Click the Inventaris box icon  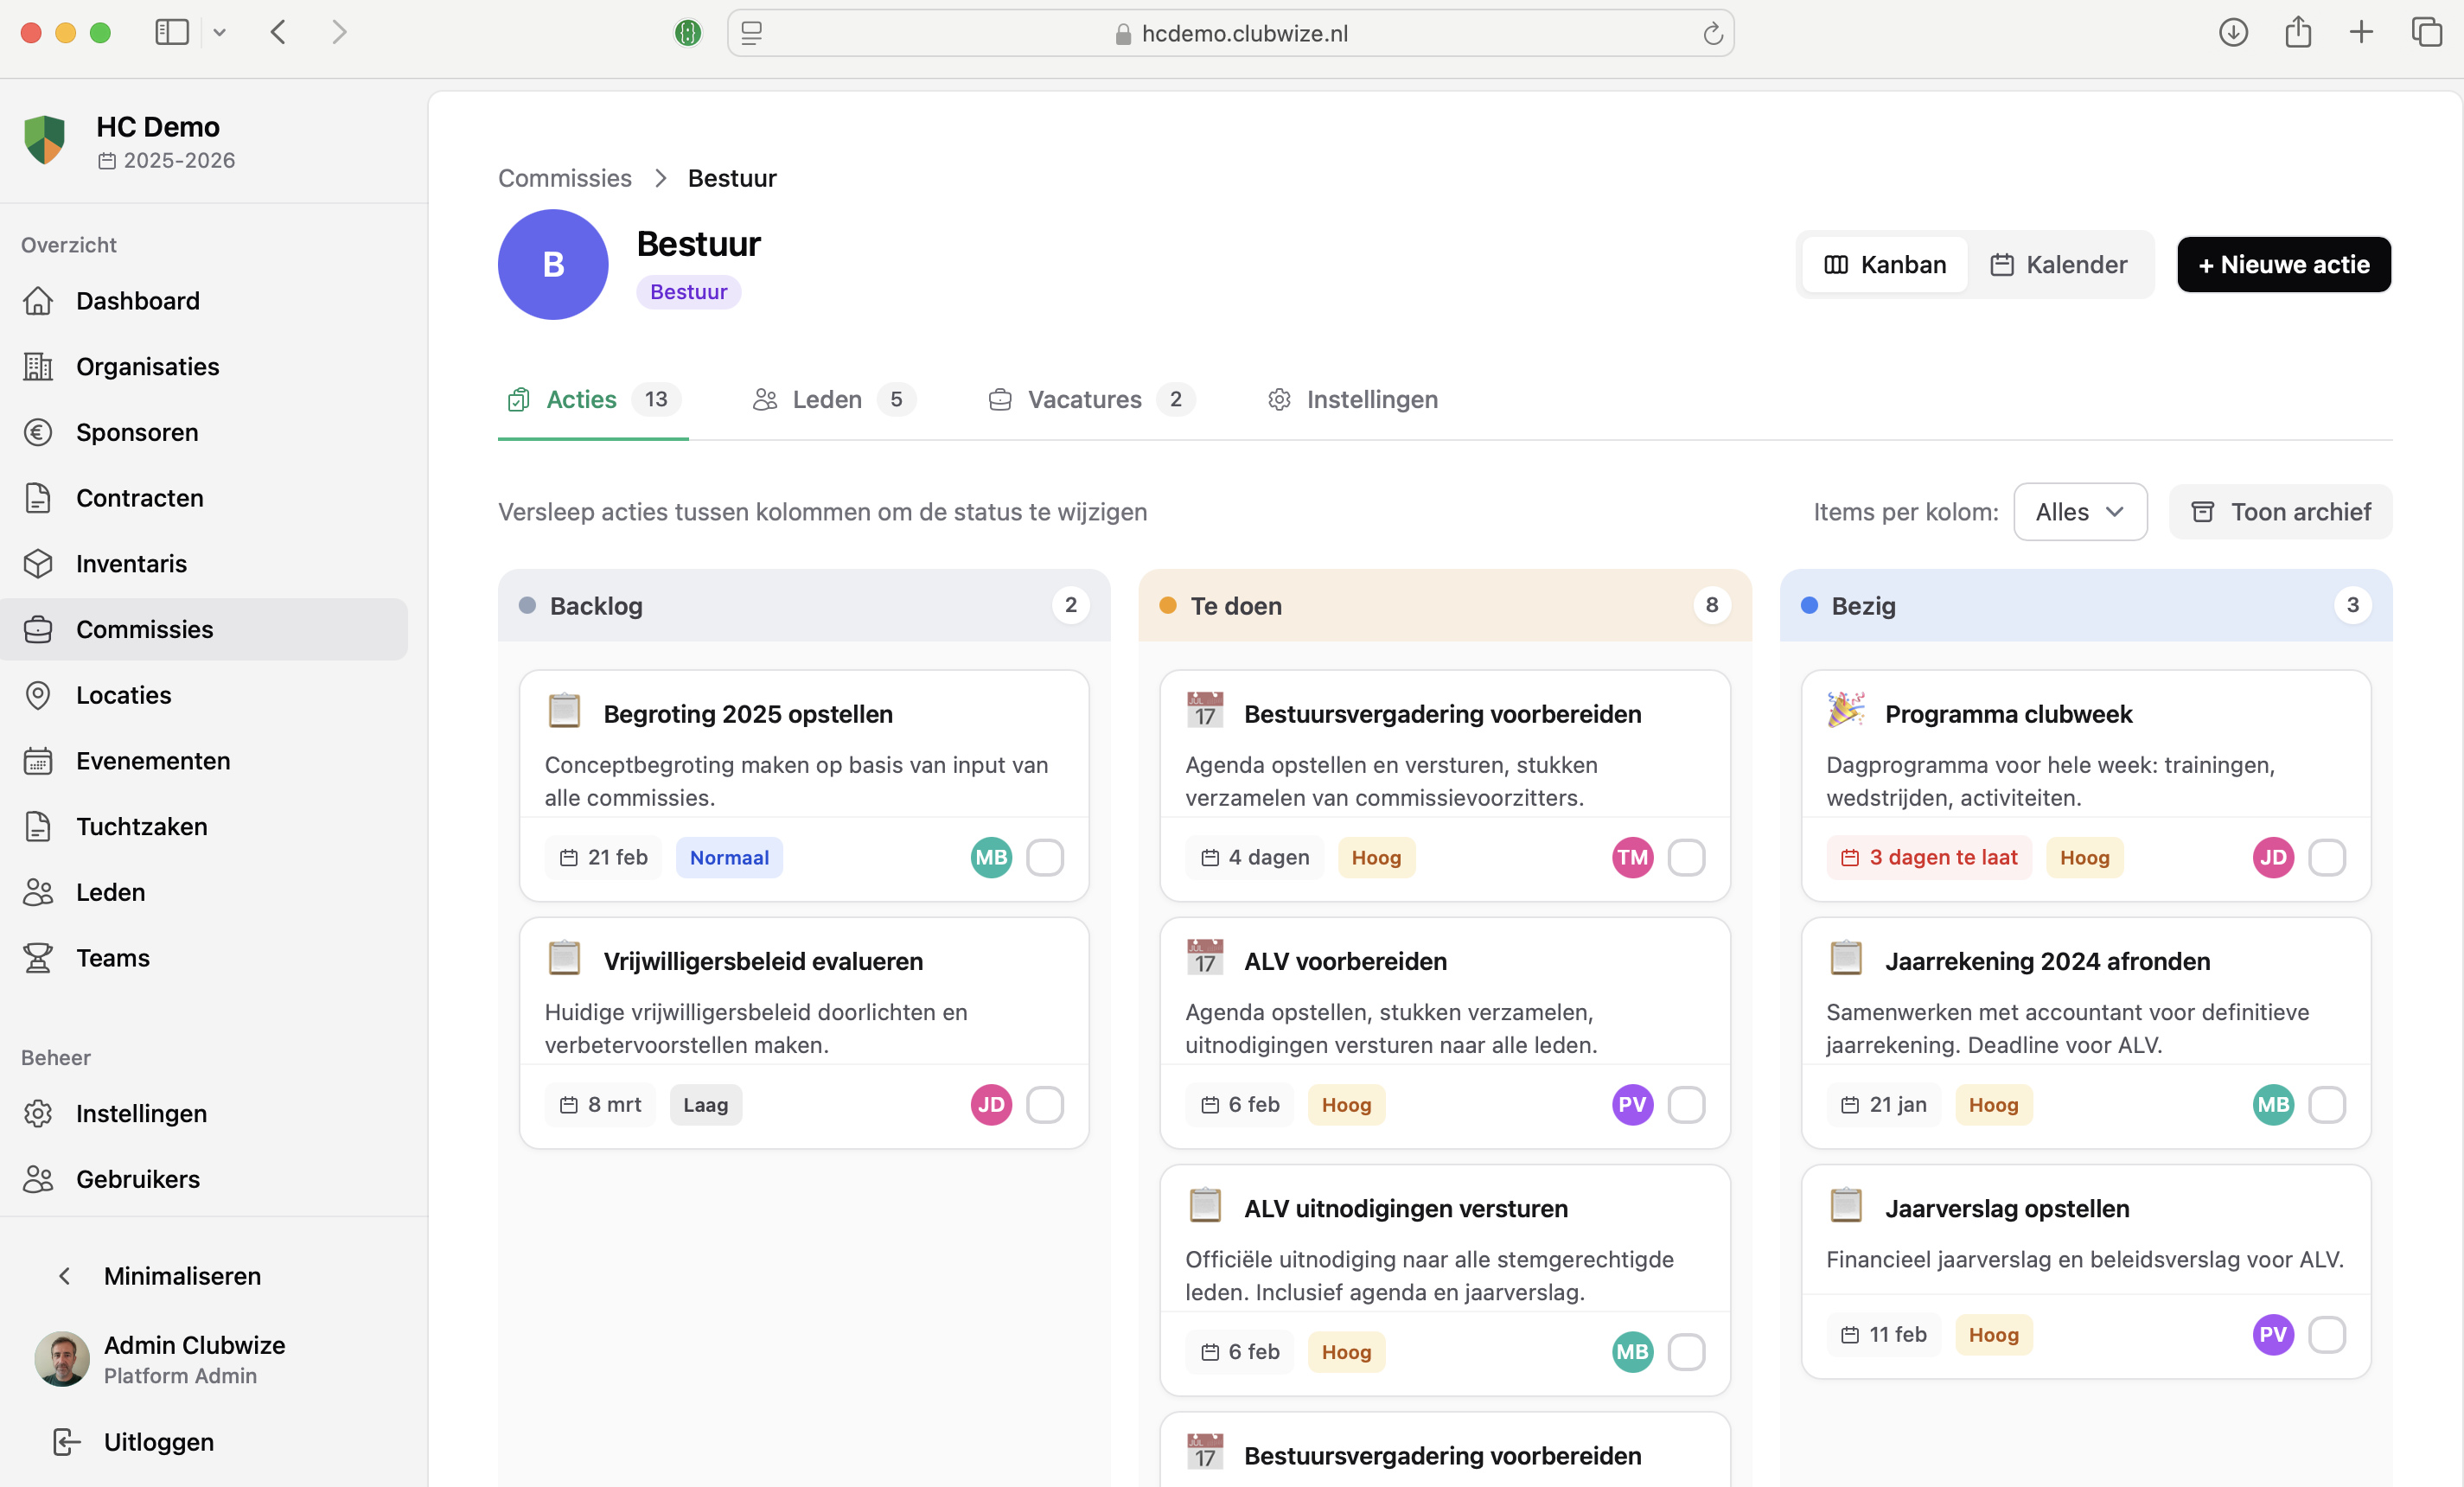click(x=39, y=563)
